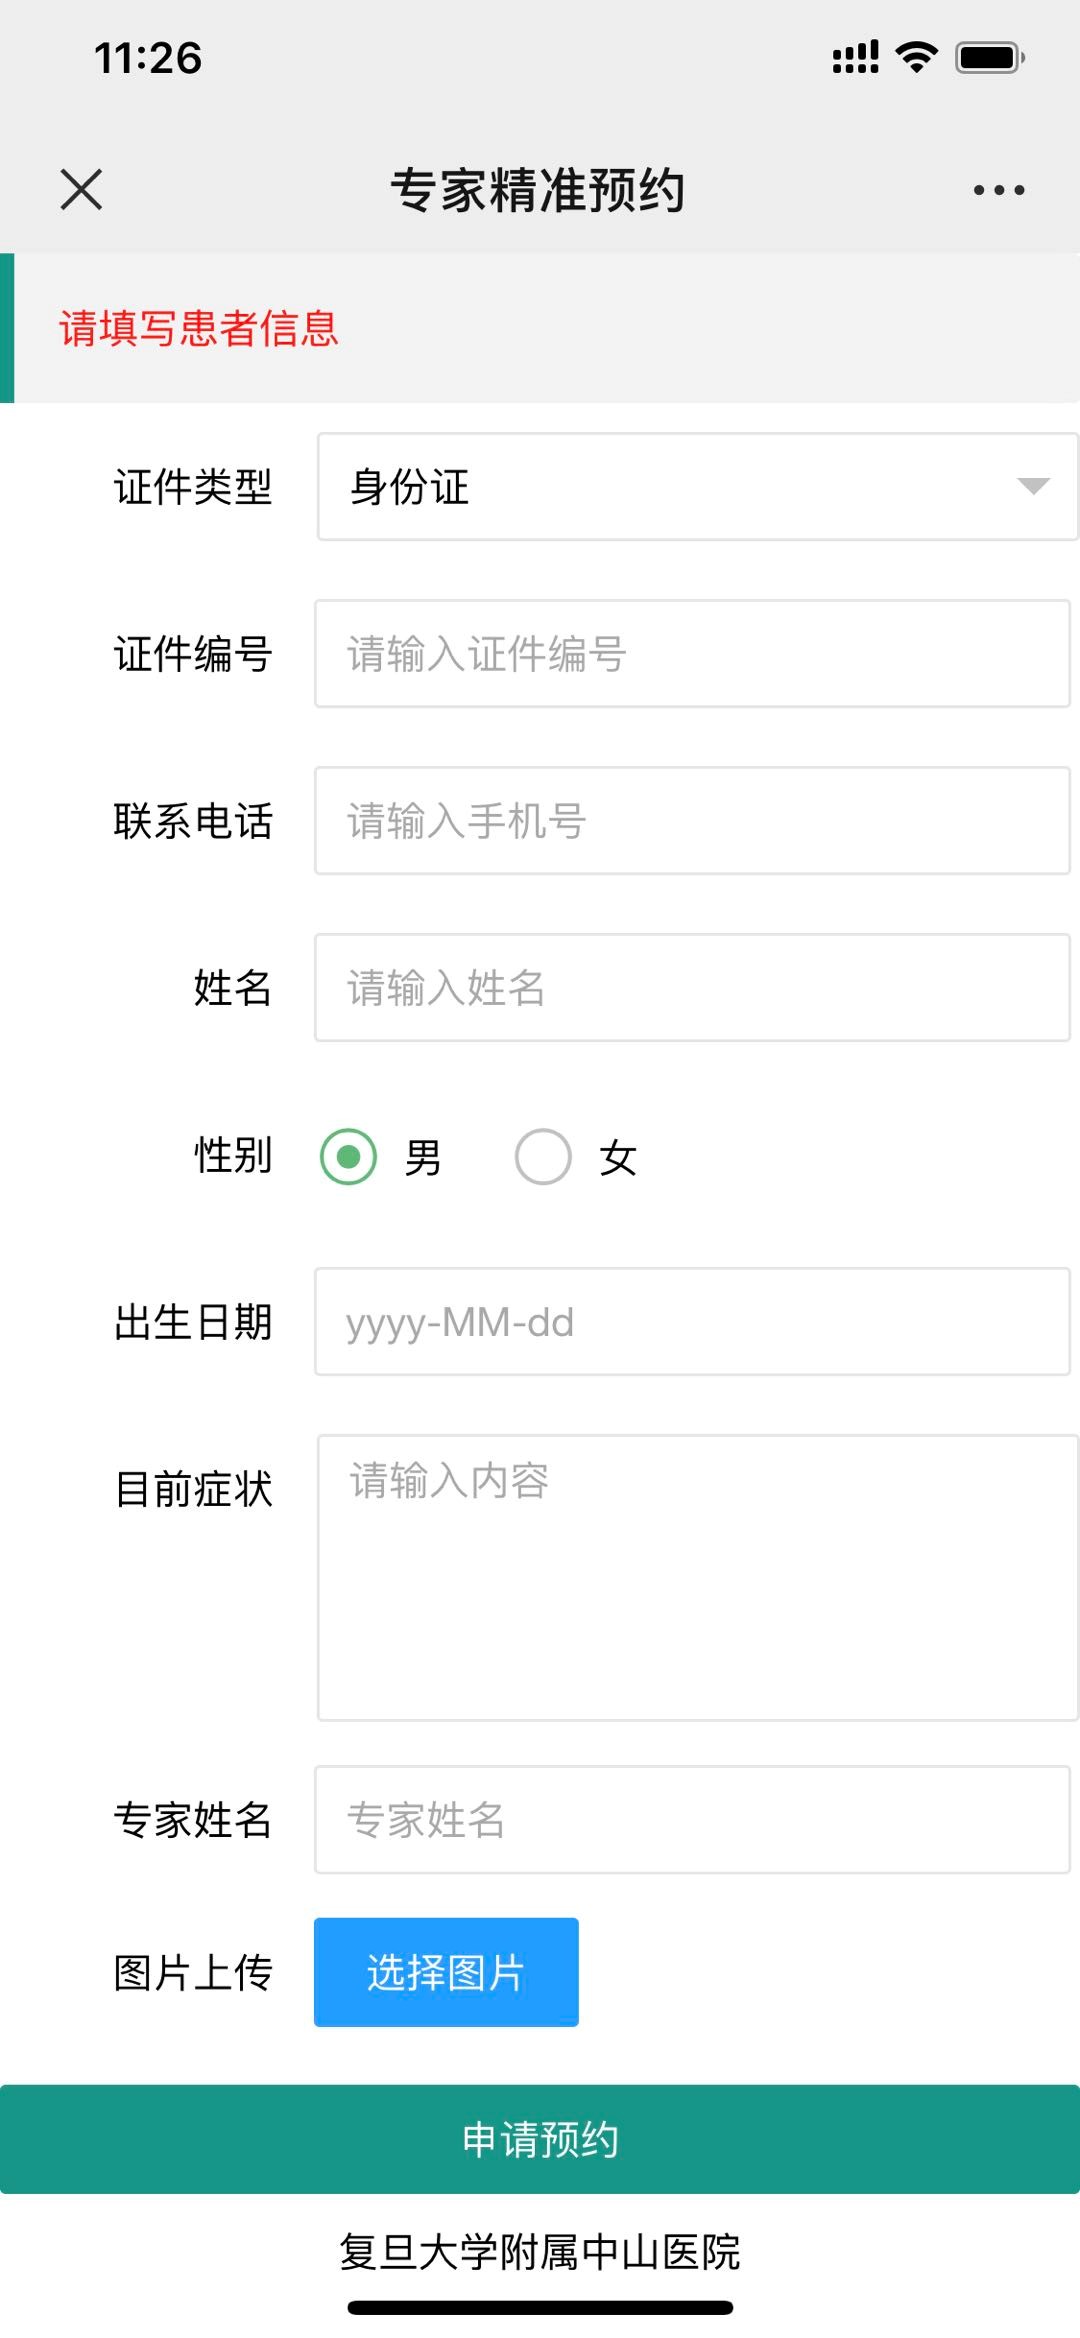Open the more options ellipsis menu

[x=997, y=188]
